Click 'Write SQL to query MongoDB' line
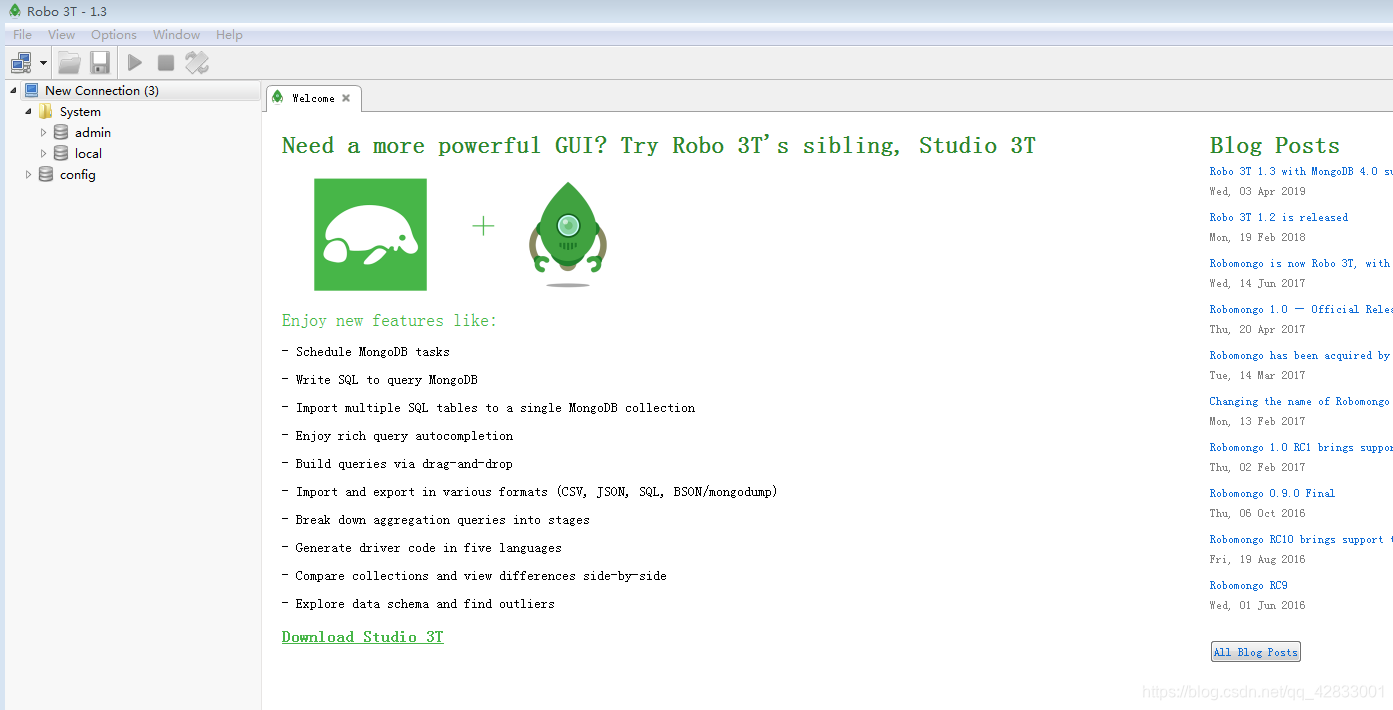The width and height of the screenshot is (1393, 710). (x=380, y=380)
